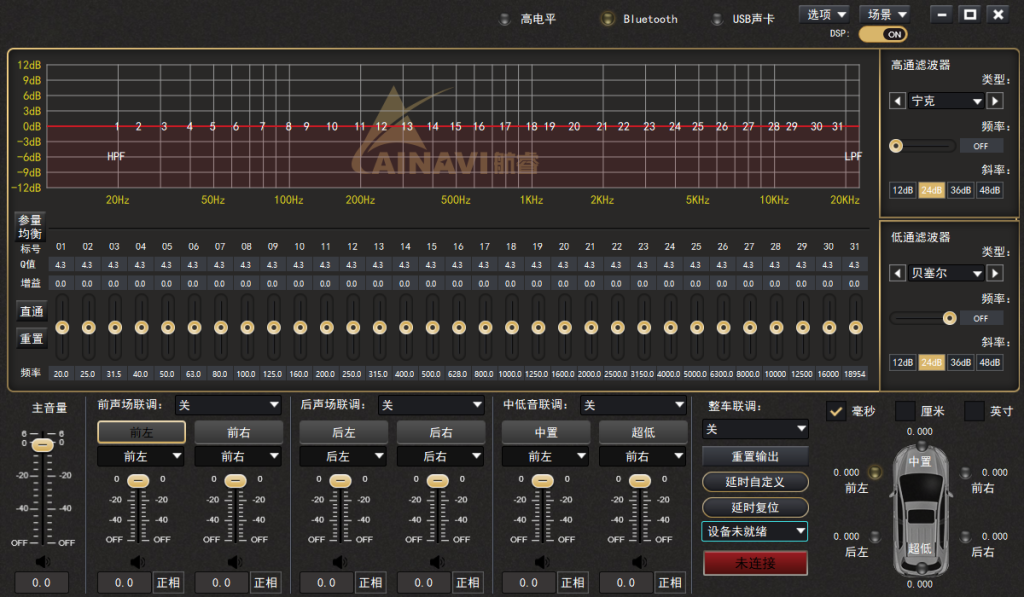
Task: Click next arrow for high-pass filter type
Action: pos(995,101)
